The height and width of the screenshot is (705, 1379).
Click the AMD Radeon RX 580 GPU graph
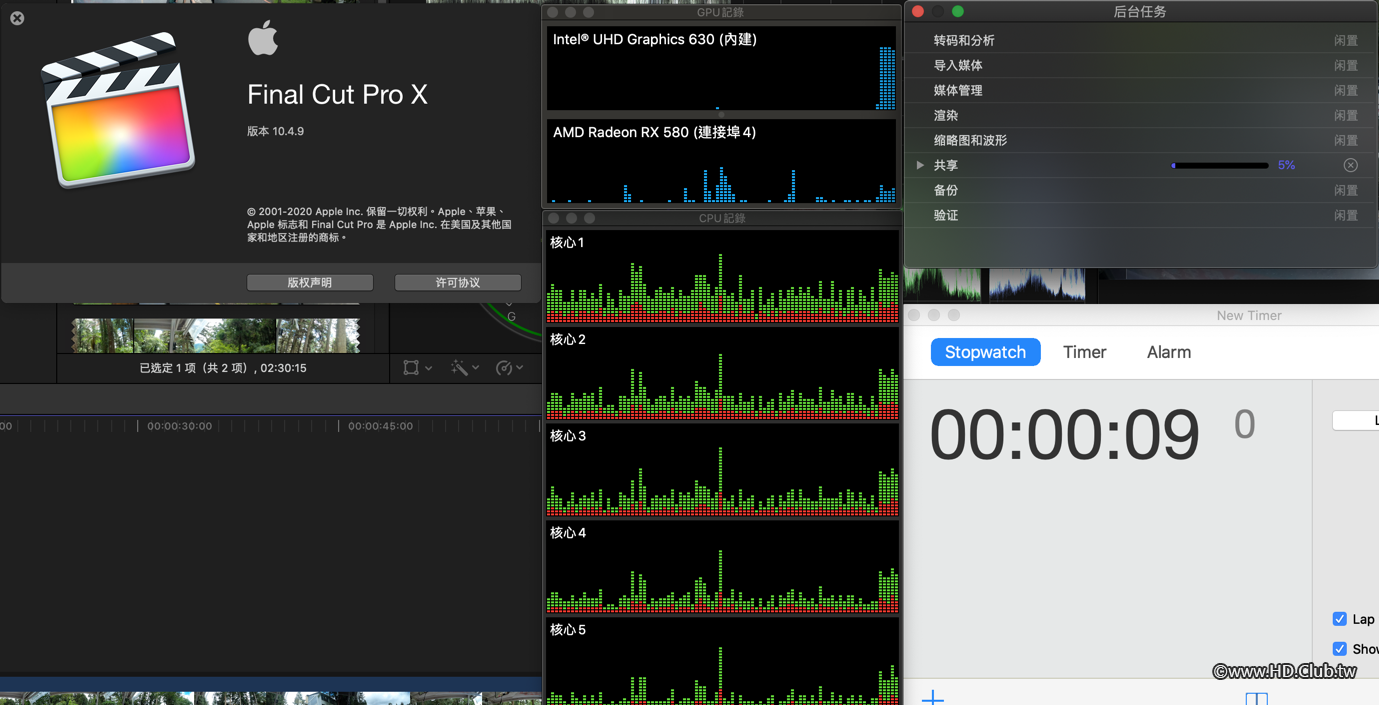point(721,161)
